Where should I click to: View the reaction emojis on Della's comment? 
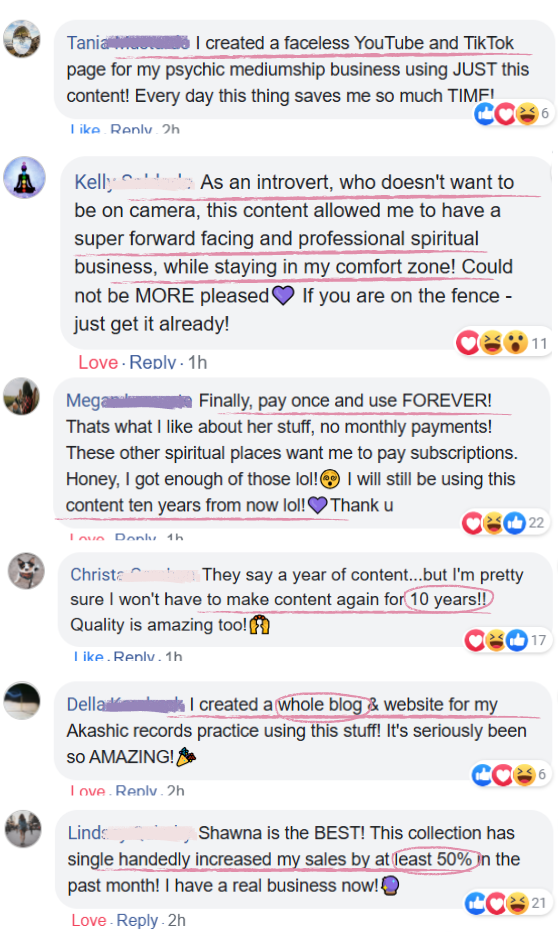click(510, 774)
